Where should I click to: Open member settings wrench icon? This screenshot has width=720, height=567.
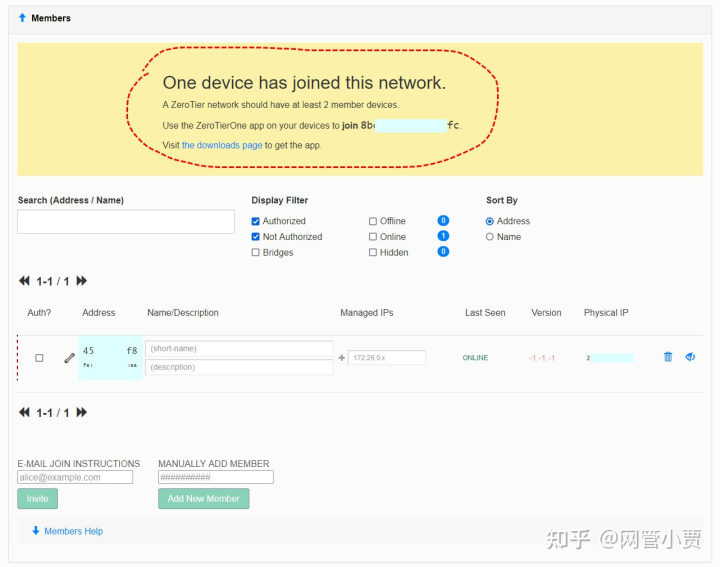[x=69, y=358]
